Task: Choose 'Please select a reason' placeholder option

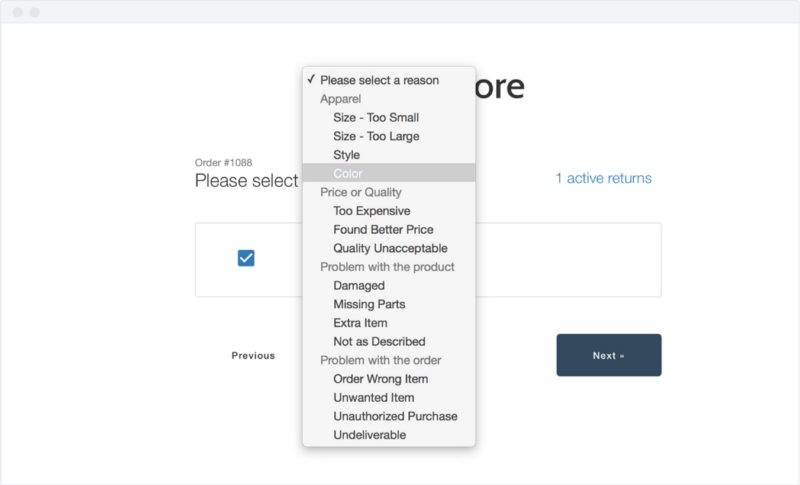Action: click(379, 80)
